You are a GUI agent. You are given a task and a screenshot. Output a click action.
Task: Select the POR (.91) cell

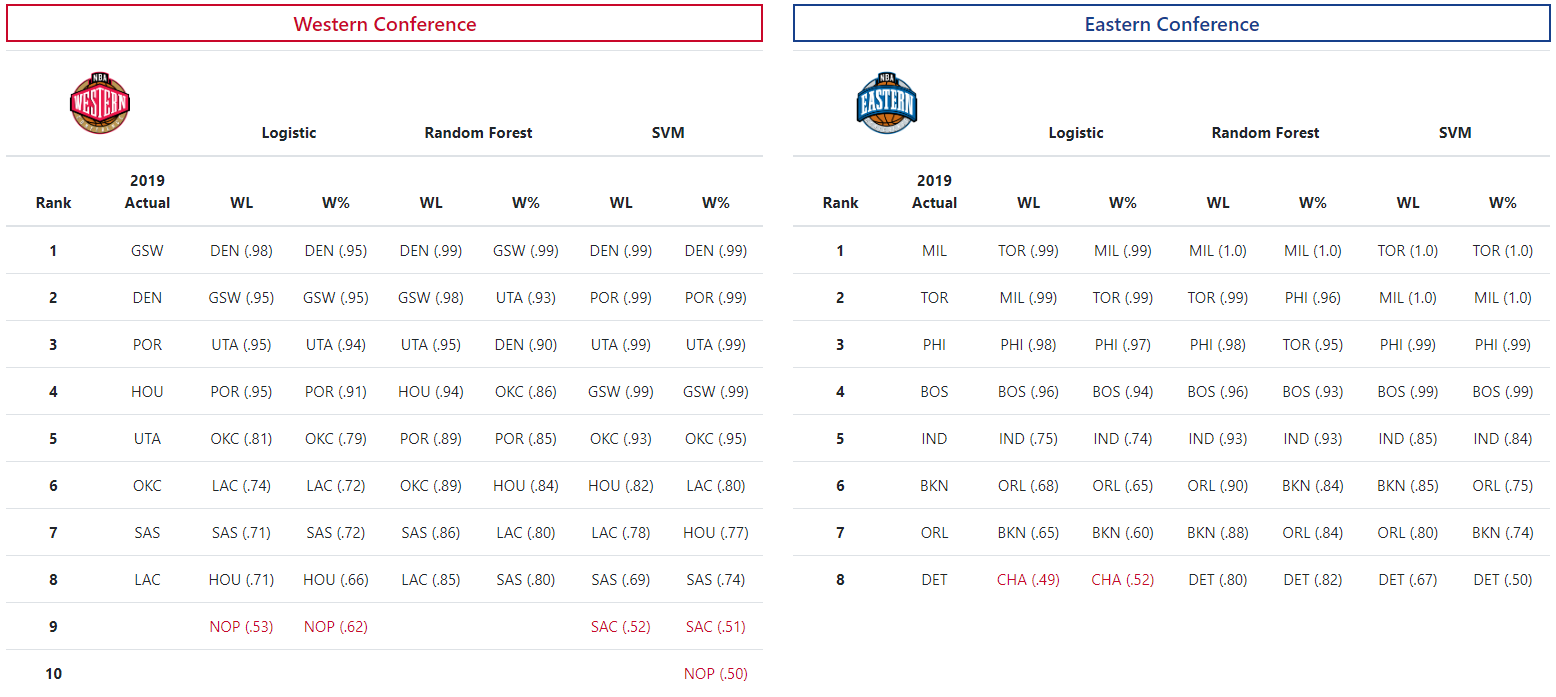point(336,392)
